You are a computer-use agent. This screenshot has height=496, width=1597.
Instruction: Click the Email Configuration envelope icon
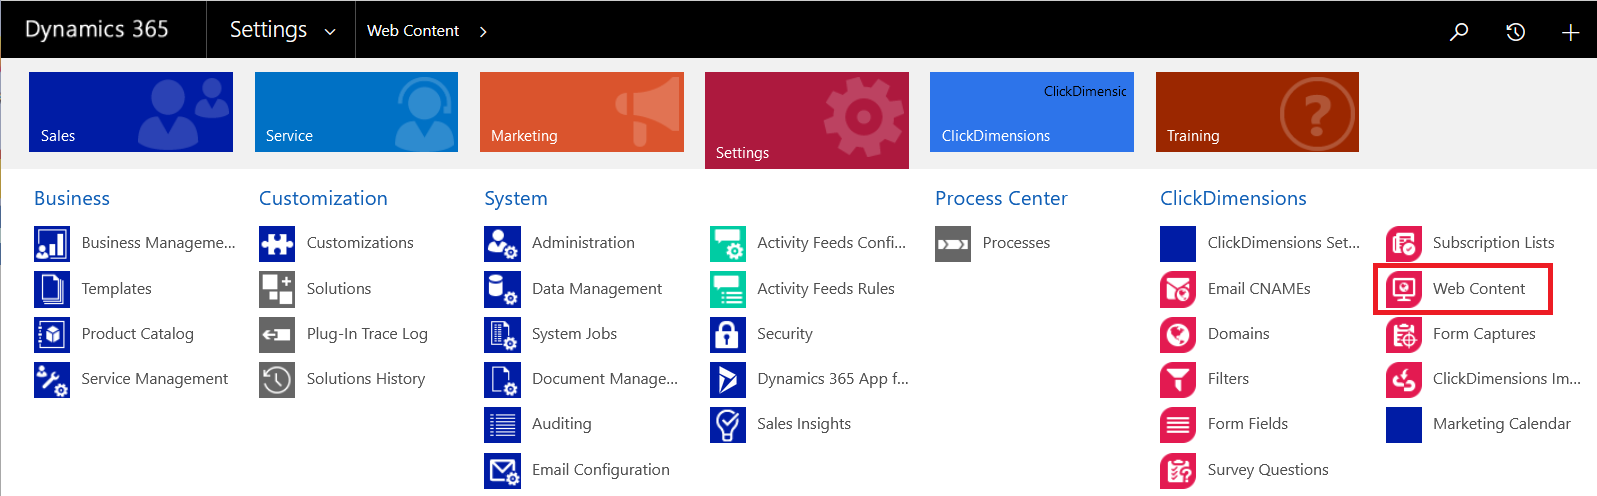click(502, 470)
